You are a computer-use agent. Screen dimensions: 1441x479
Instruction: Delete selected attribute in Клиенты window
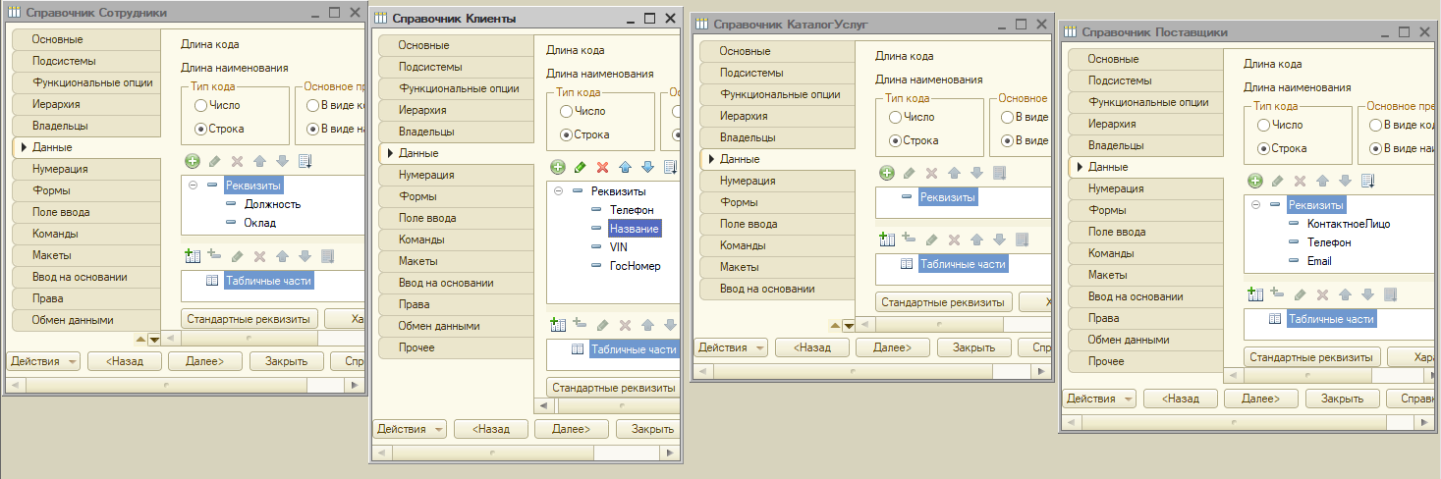603,167
